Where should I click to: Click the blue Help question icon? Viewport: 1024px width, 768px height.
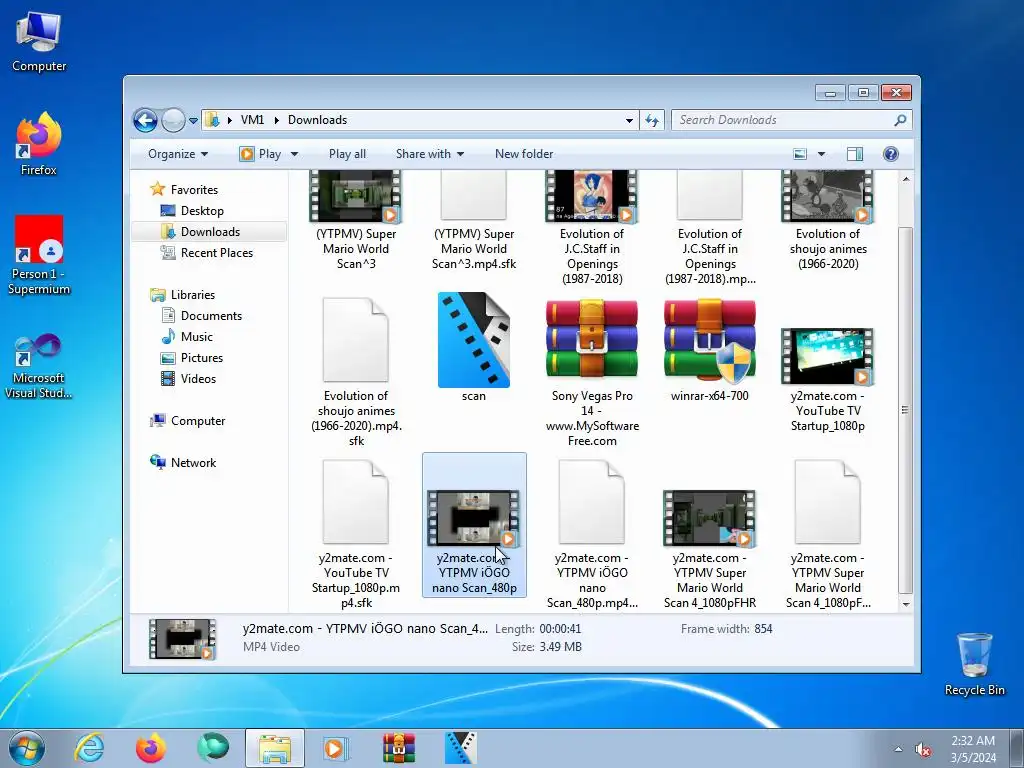tap(890, 154)
